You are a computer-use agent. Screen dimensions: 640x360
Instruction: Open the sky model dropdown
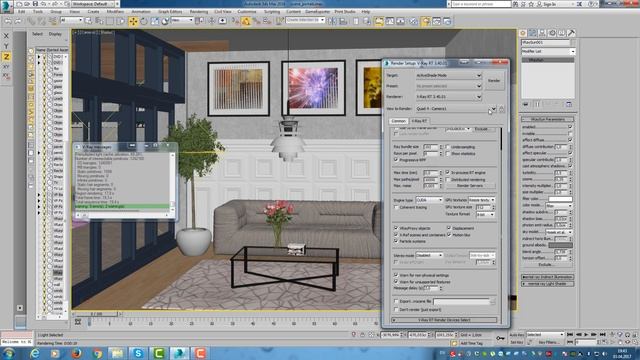tap(559, 232)
